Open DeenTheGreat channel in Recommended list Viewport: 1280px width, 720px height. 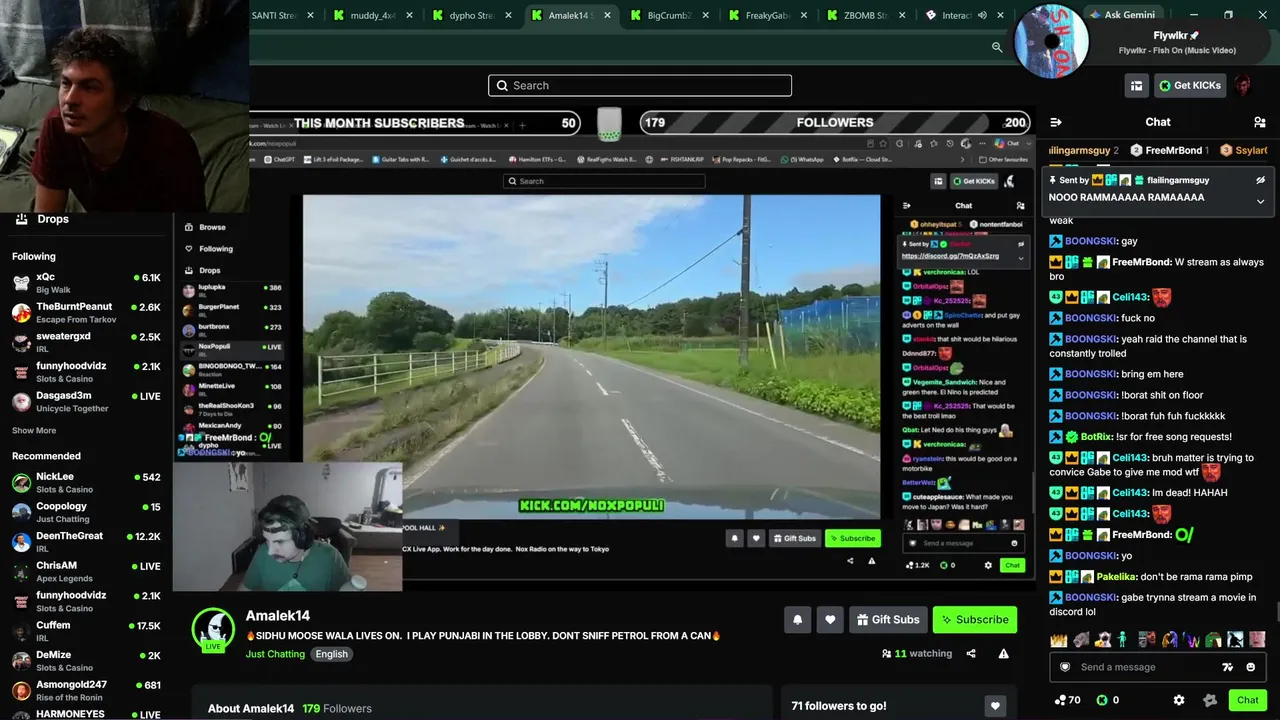tap(85, 542)
